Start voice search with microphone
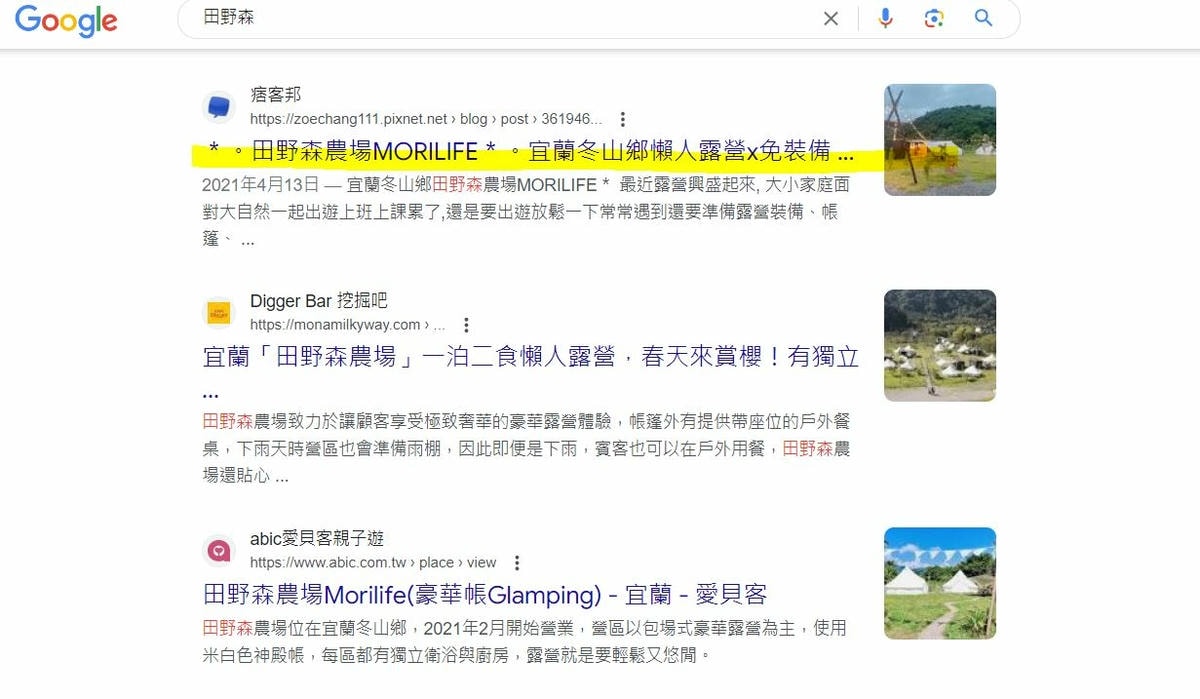1200x699 pixels. (x=885, y=18)
